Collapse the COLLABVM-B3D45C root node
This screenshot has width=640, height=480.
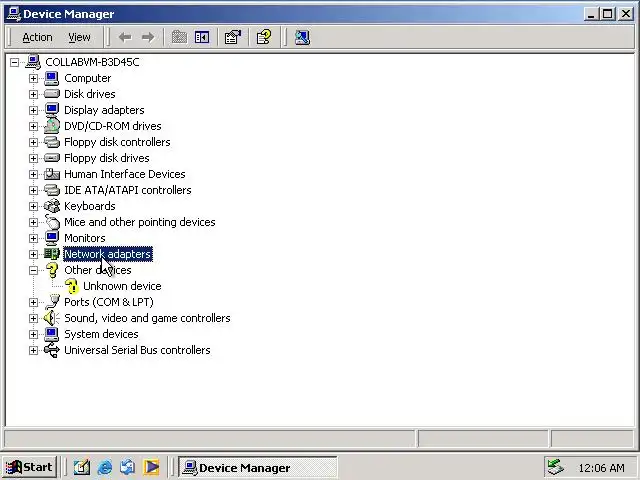point(15,62)
